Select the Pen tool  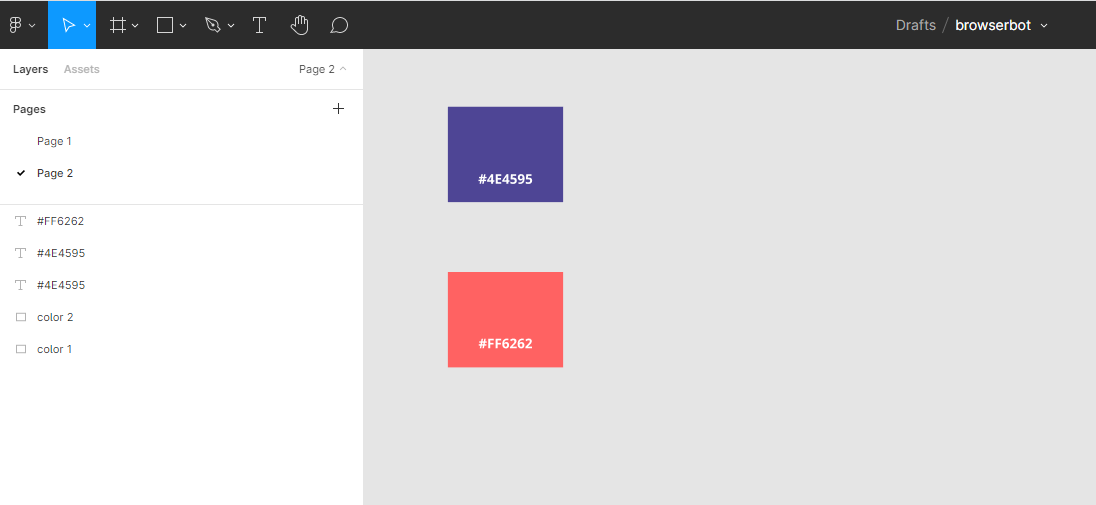click(213, 25)
